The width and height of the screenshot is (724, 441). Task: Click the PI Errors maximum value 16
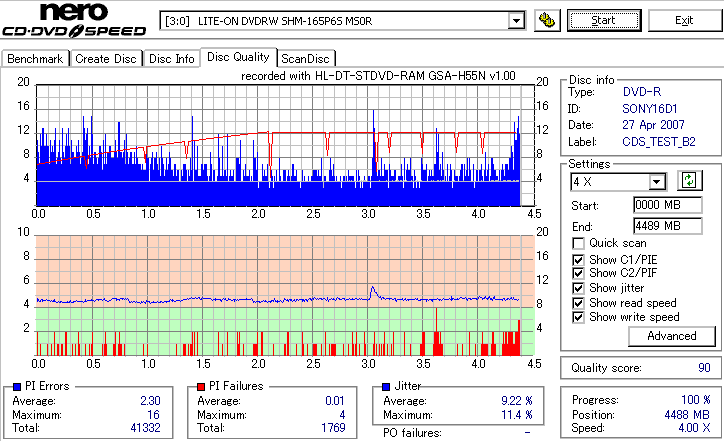(x=153, y=415)
